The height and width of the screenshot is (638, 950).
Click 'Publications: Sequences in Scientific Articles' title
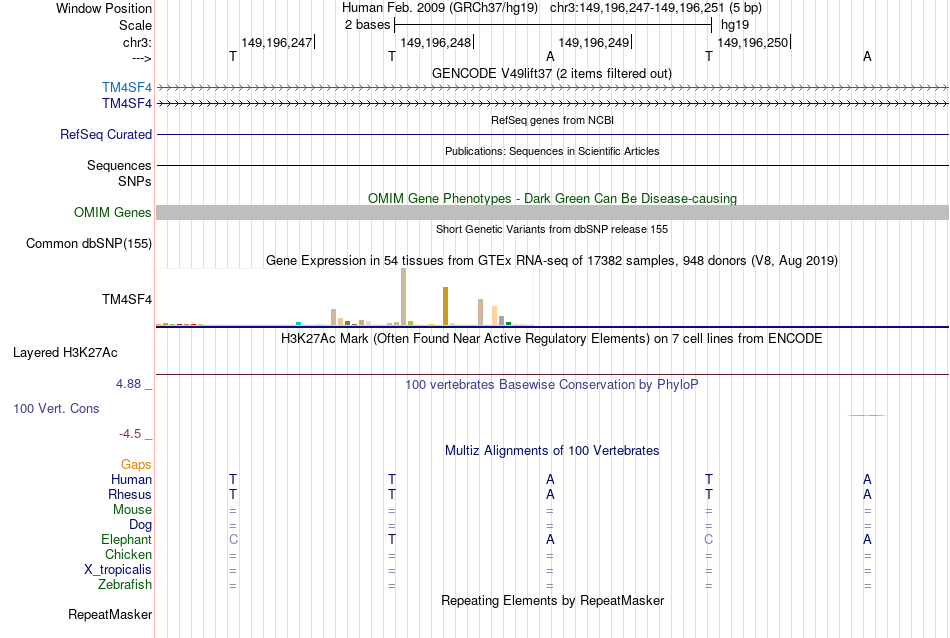tap(552, 151)
